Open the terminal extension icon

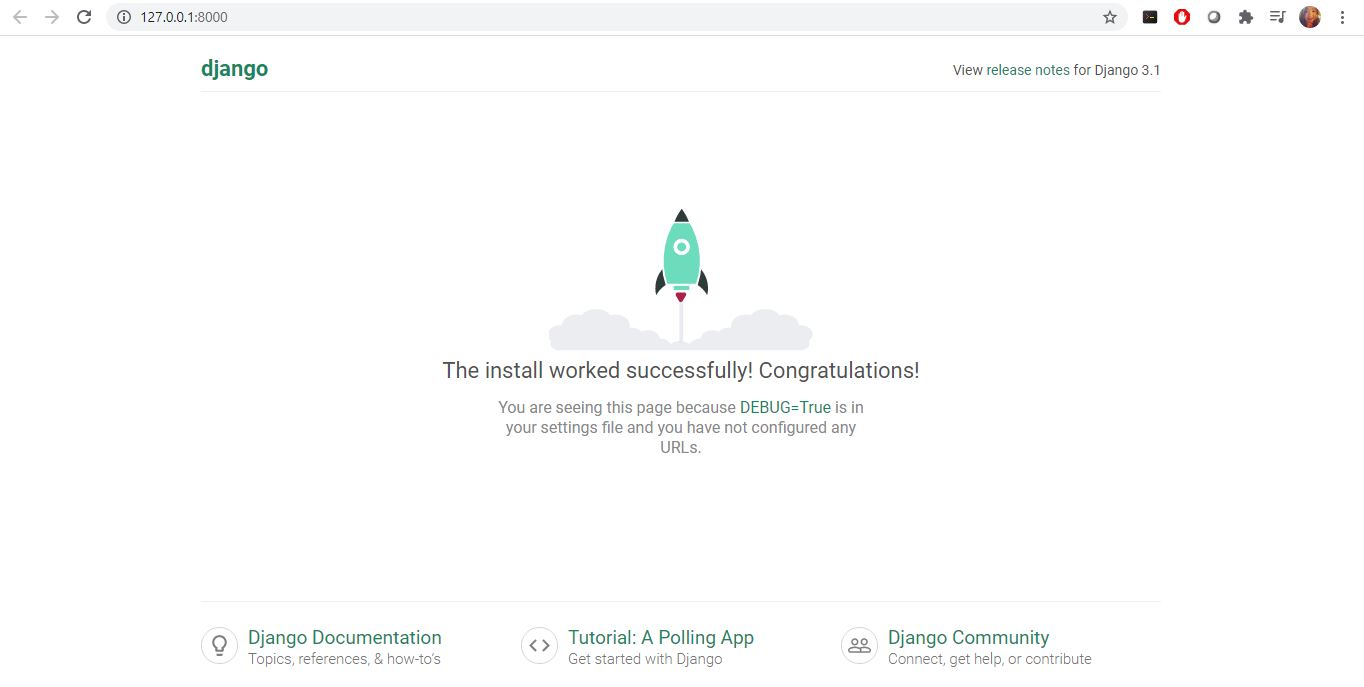pyautogui.click(x=1150, y=17)
